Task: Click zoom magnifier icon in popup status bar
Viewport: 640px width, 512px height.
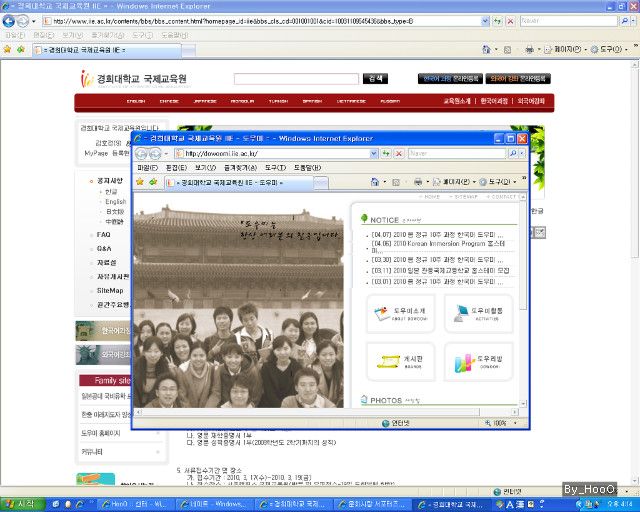Action: tap(488, 423)
